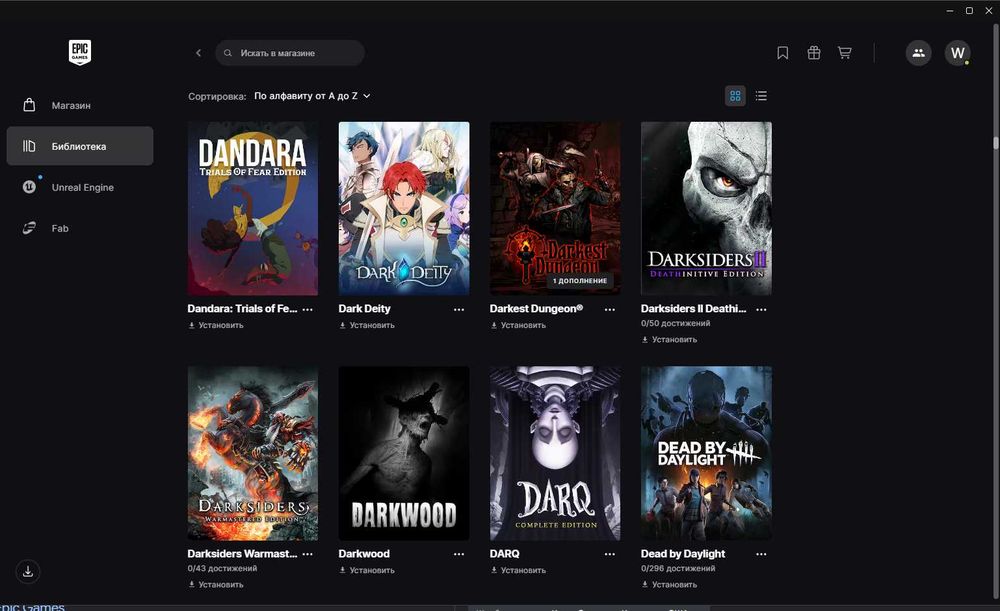This screenshot has width=1000, height=611.
Task: Open more options for Dark Deity
Action: (459, 309)
